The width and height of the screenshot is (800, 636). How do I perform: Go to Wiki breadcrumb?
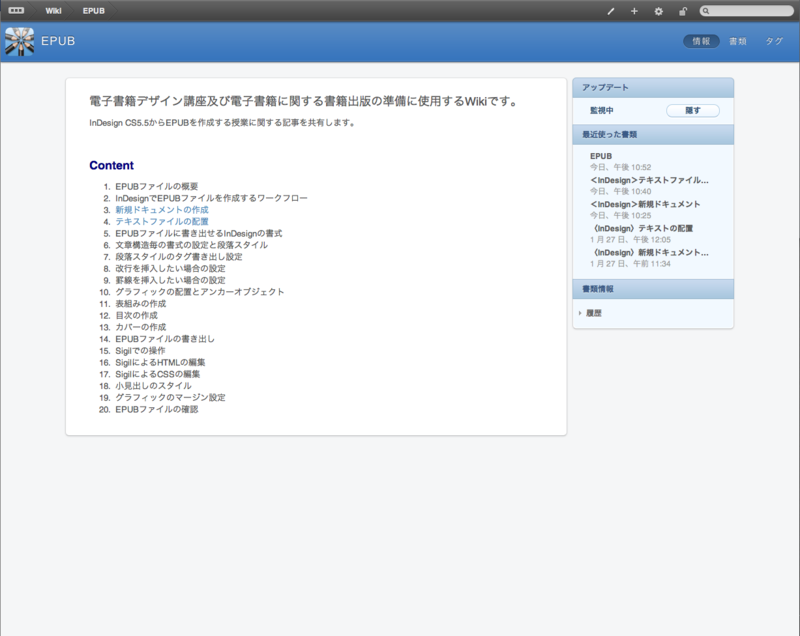[53, 11]
